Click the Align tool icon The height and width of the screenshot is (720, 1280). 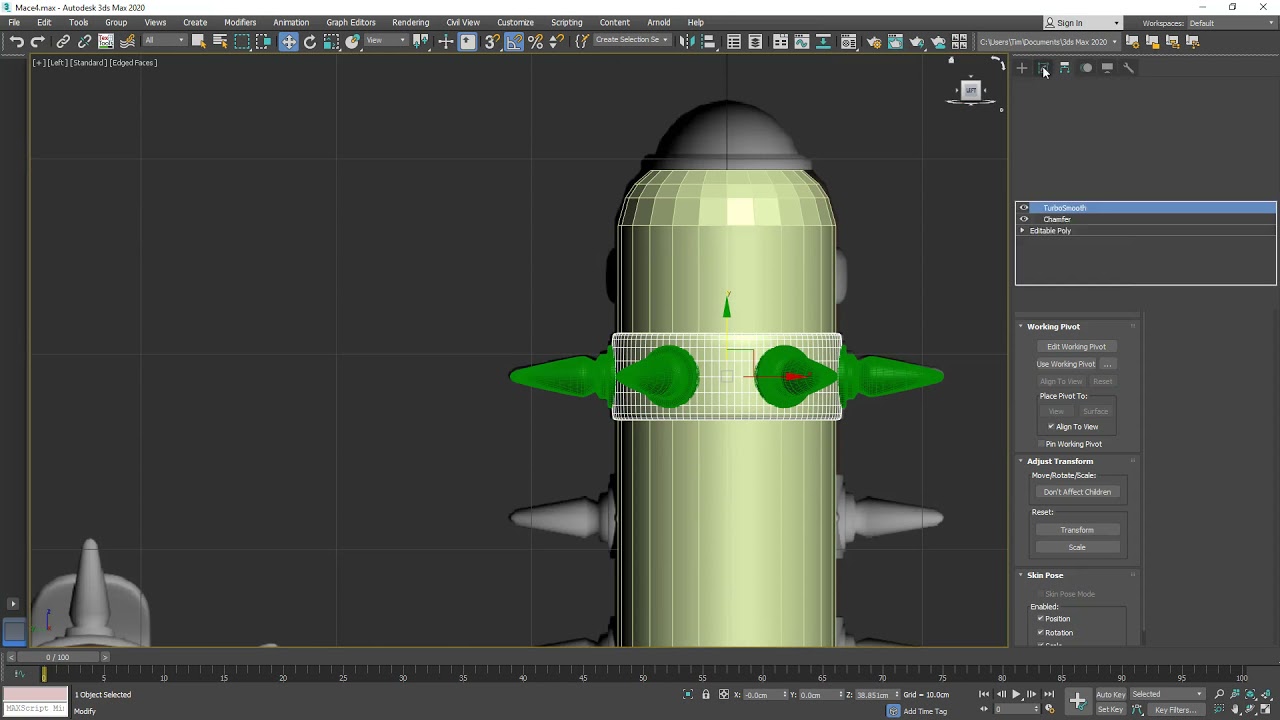pos(708,41)
